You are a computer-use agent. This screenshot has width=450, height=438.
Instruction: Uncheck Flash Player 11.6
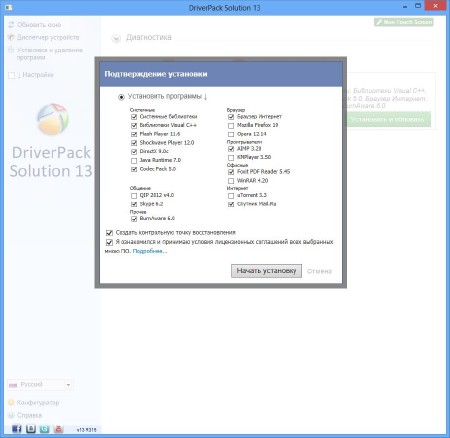tap(134, 134)
